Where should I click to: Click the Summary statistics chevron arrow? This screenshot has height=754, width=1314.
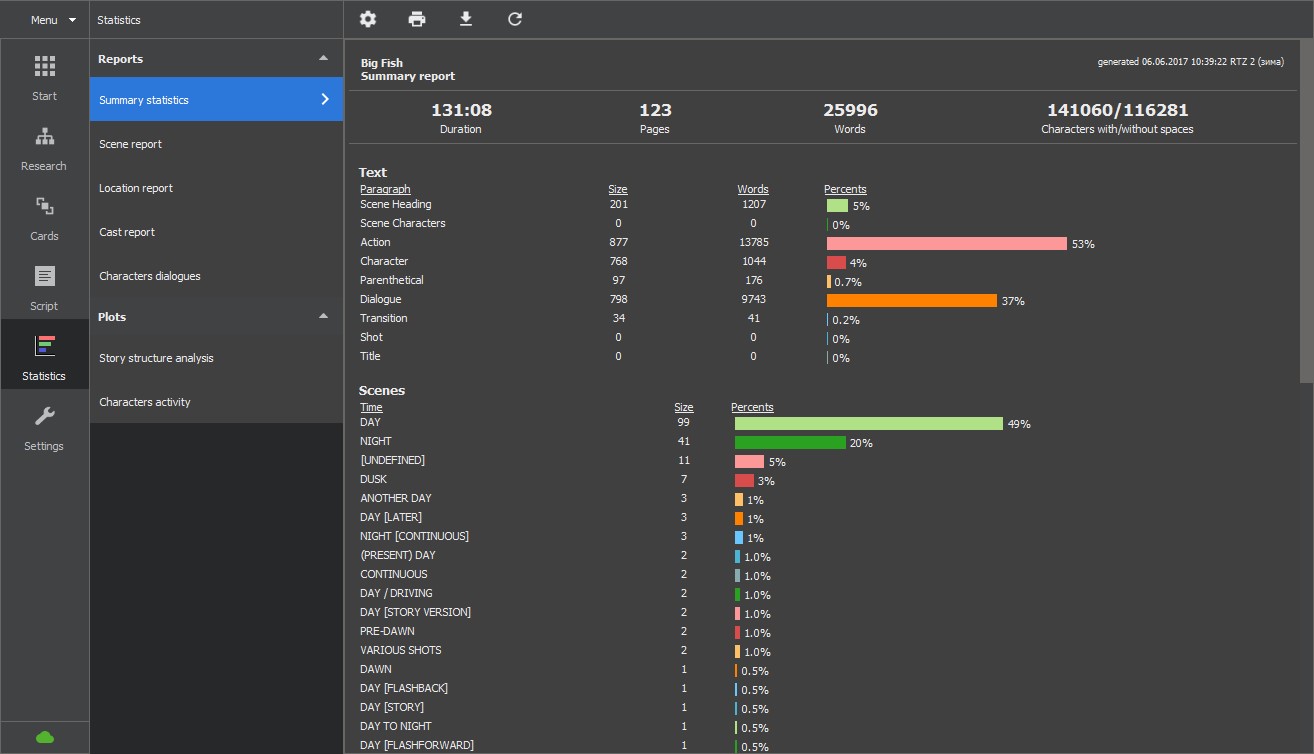[324, 100]
